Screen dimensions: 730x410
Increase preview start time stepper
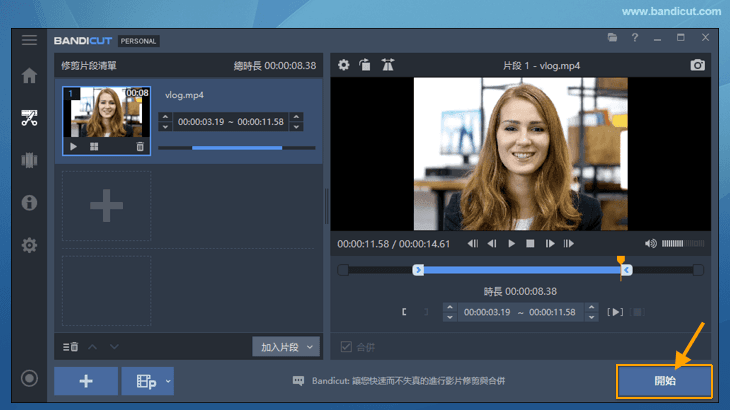click(450, 307)
